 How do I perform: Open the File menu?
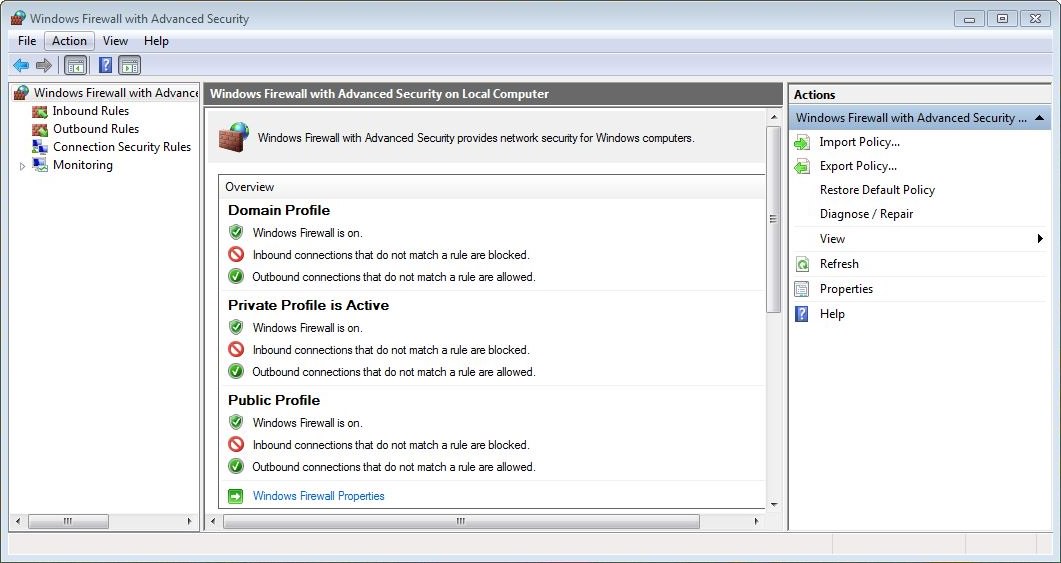tap(27, 41)
